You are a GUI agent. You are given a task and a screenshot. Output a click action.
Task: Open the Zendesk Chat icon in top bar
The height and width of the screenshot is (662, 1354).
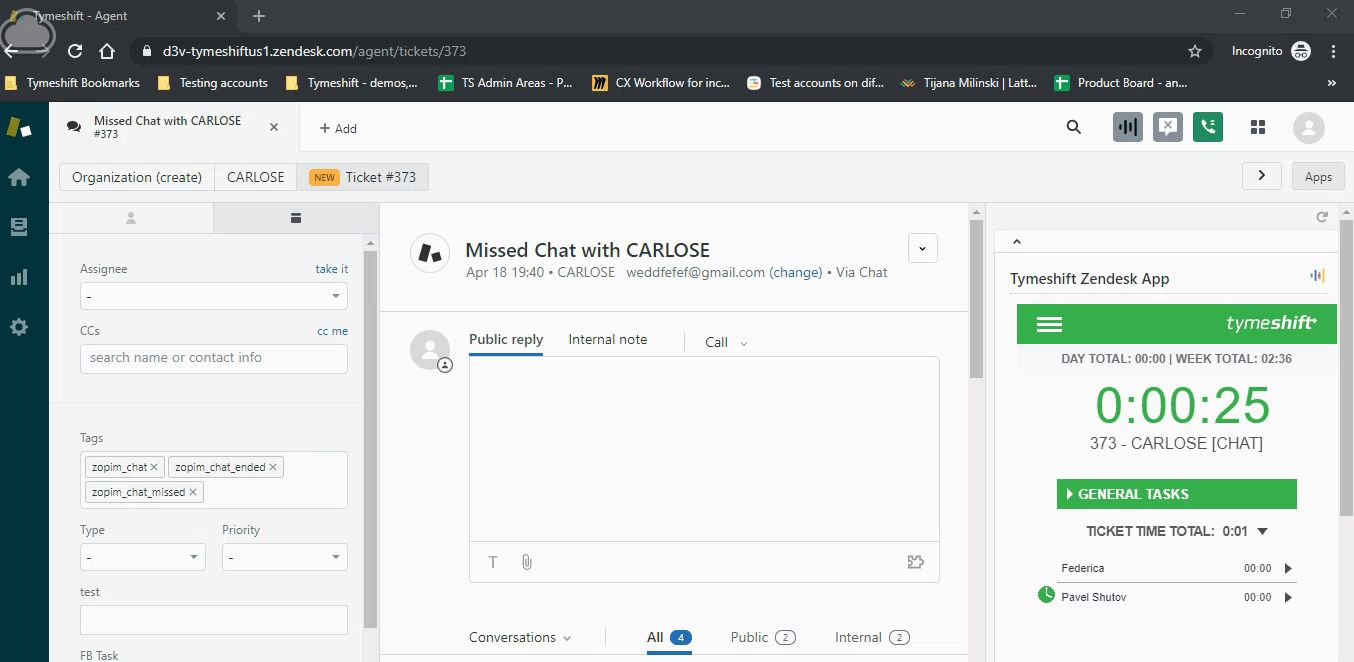pos(1167,127)
